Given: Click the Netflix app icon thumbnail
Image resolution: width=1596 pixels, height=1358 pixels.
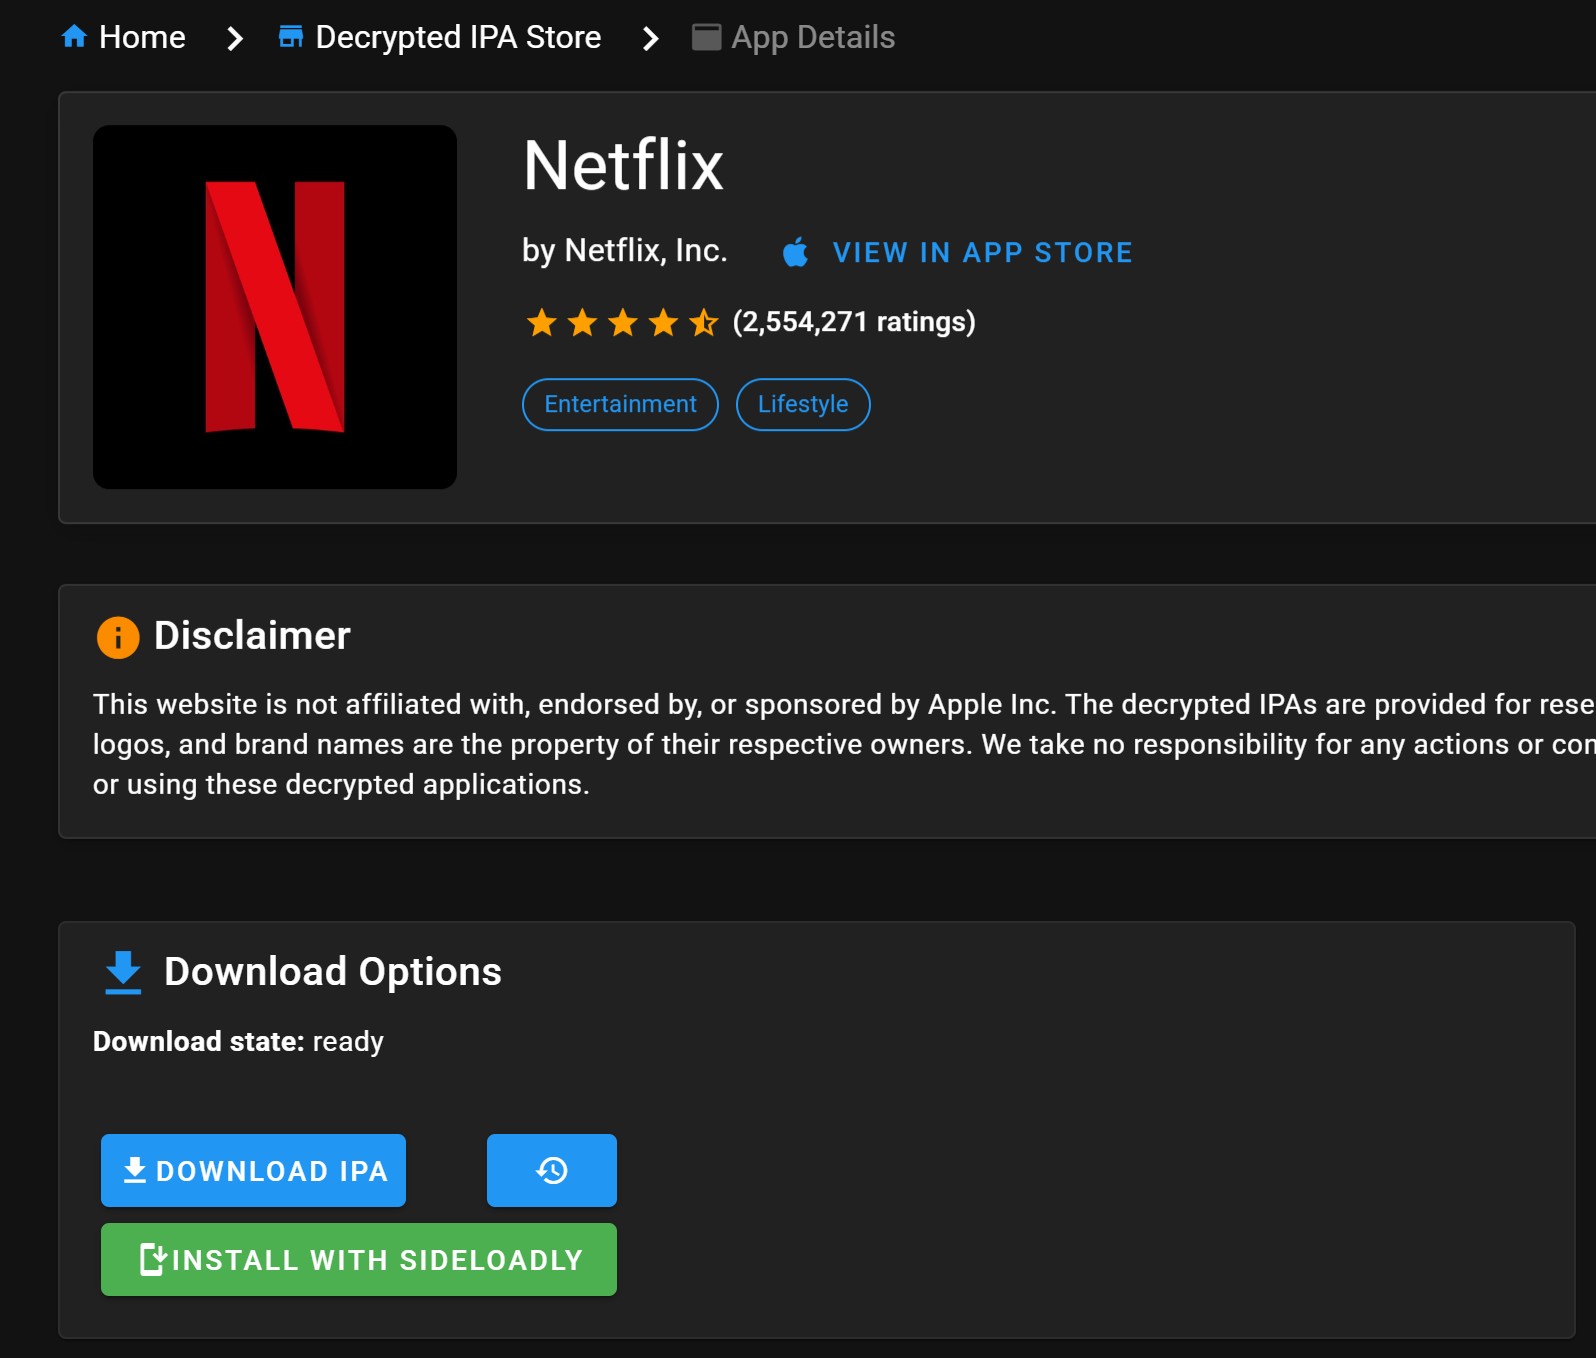Looking at the screenshot, I should point(275,307).
